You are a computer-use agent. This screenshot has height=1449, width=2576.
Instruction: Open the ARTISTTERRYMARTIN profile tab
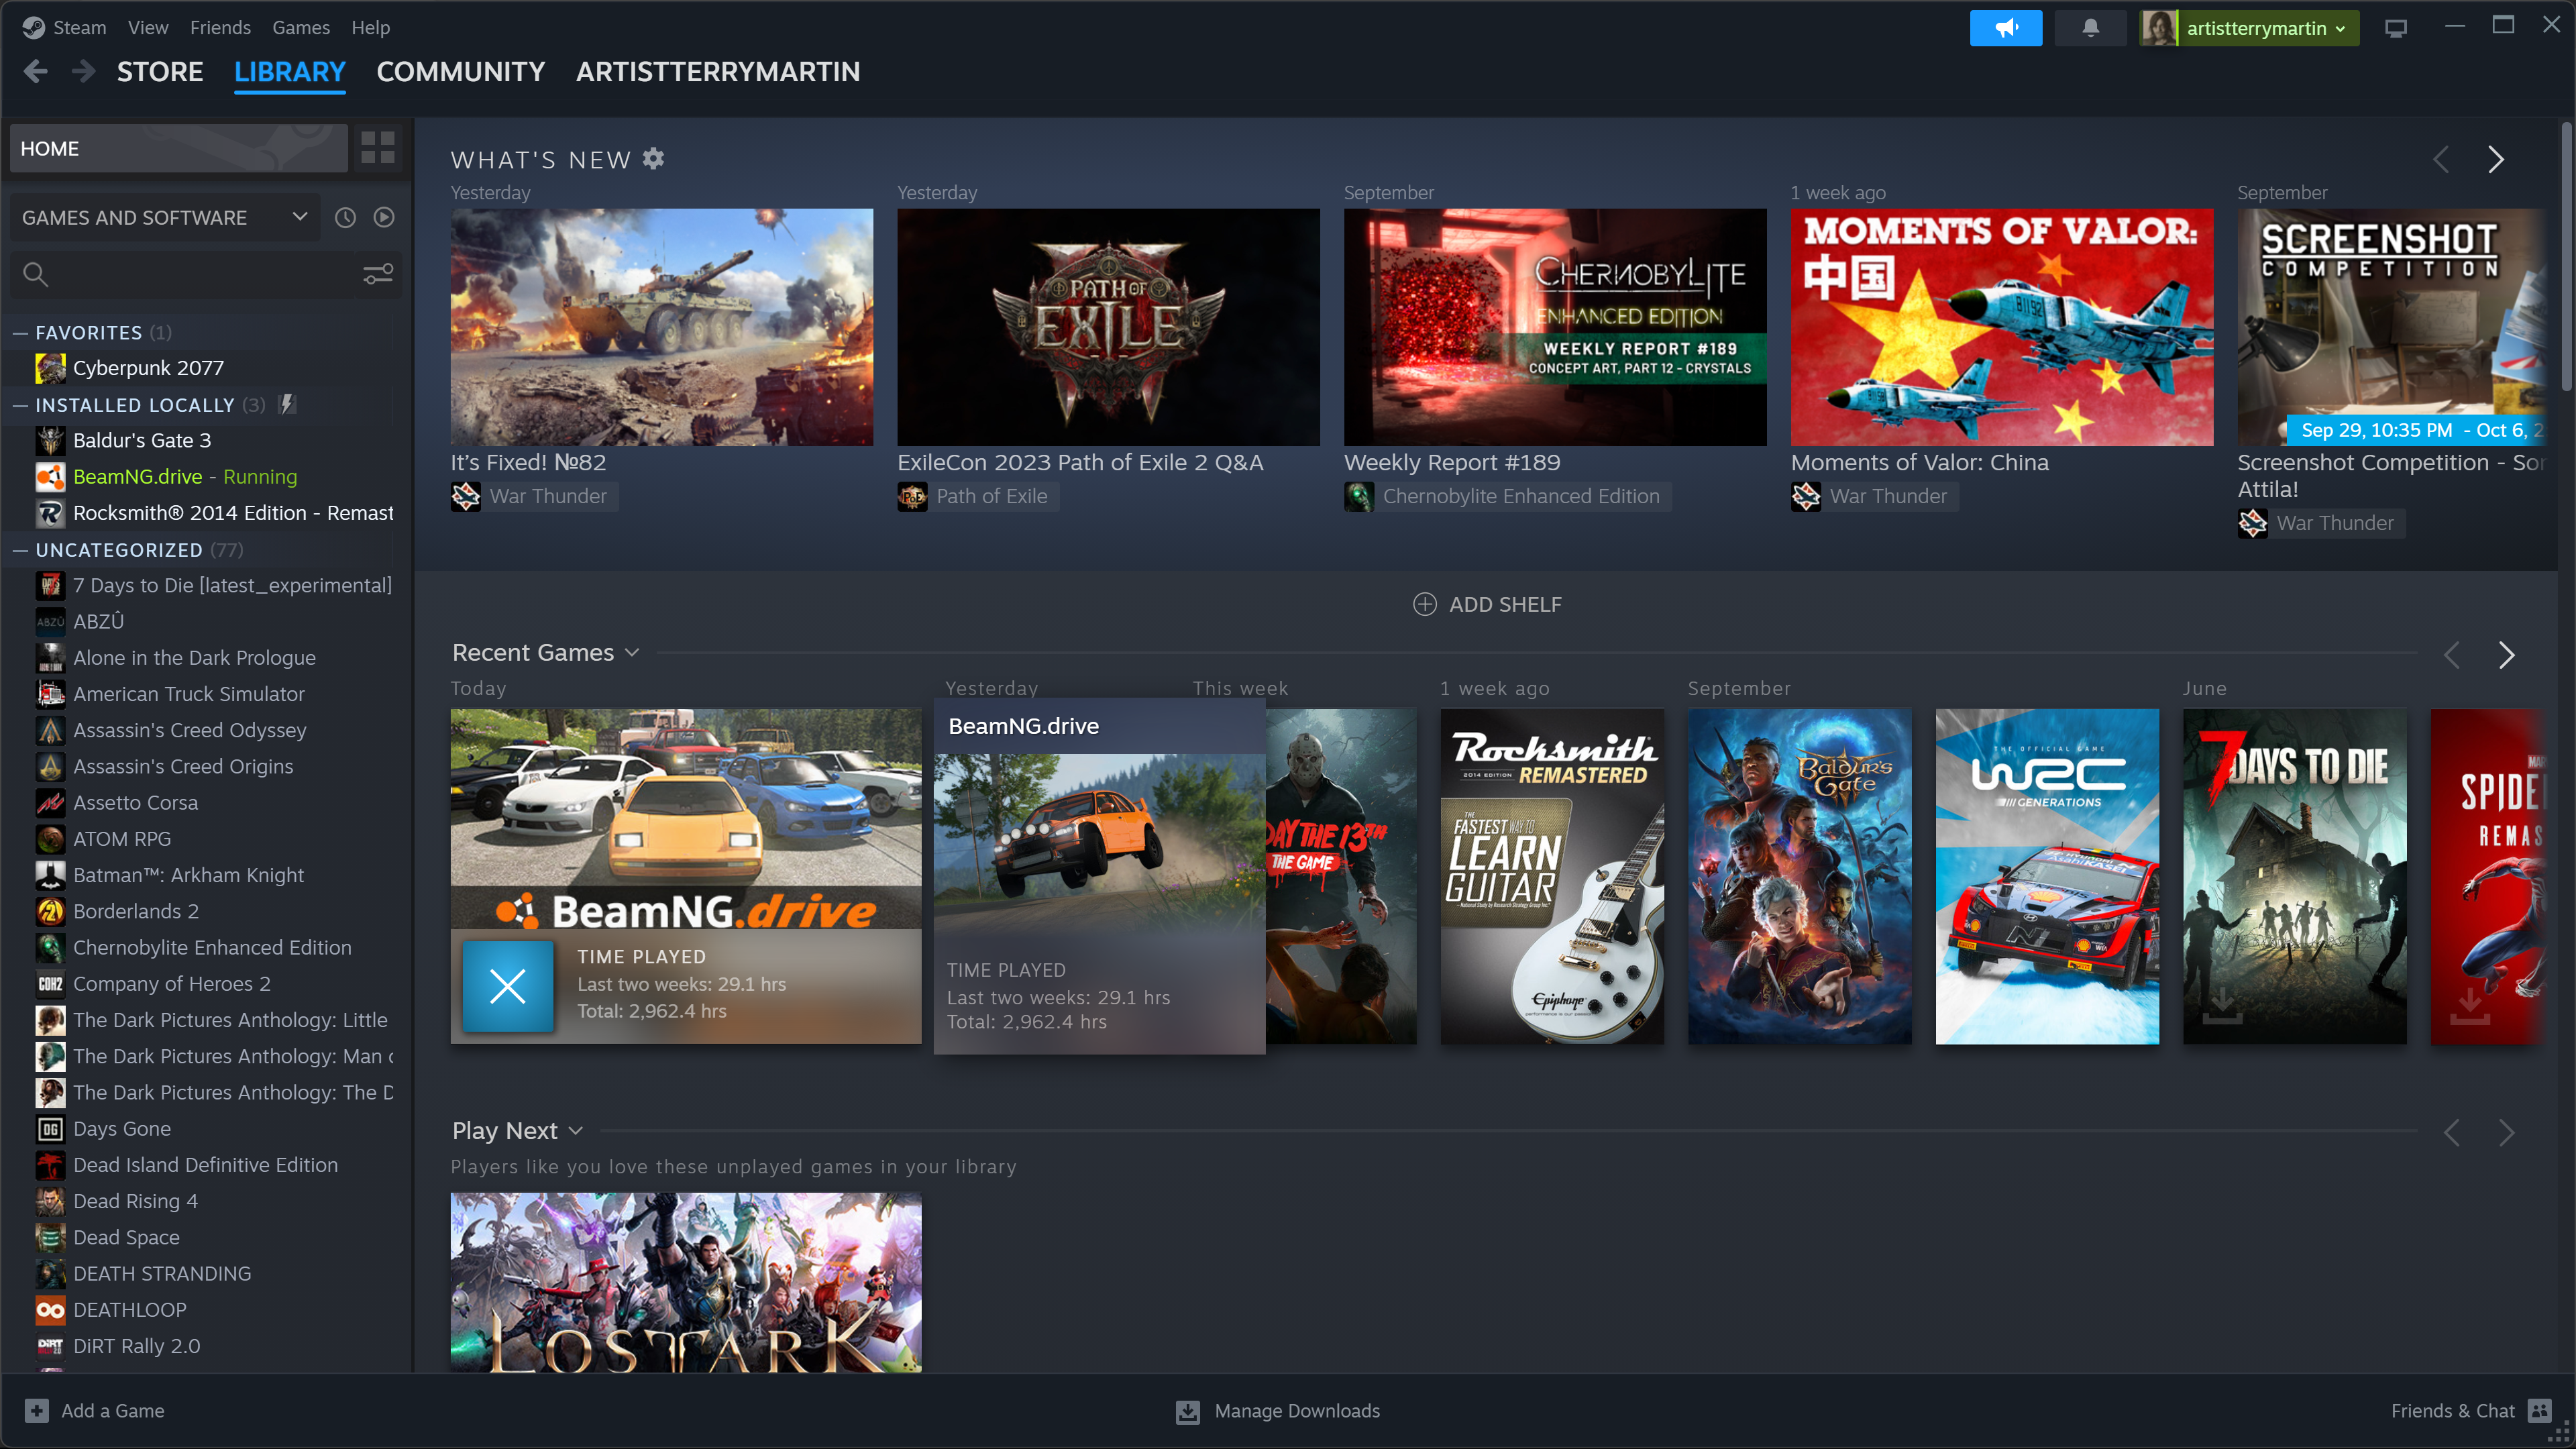click(x=718, y=72)
